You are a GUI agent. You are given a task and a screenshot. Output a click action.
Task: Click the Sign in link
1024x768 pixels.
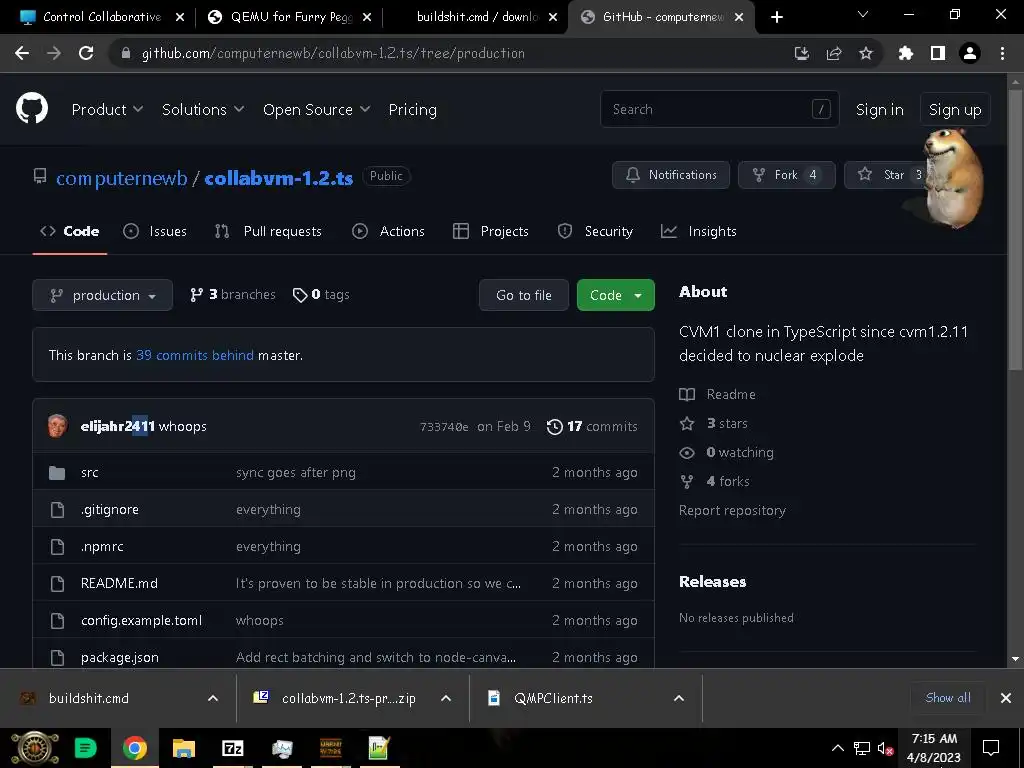tap(880, 110)
